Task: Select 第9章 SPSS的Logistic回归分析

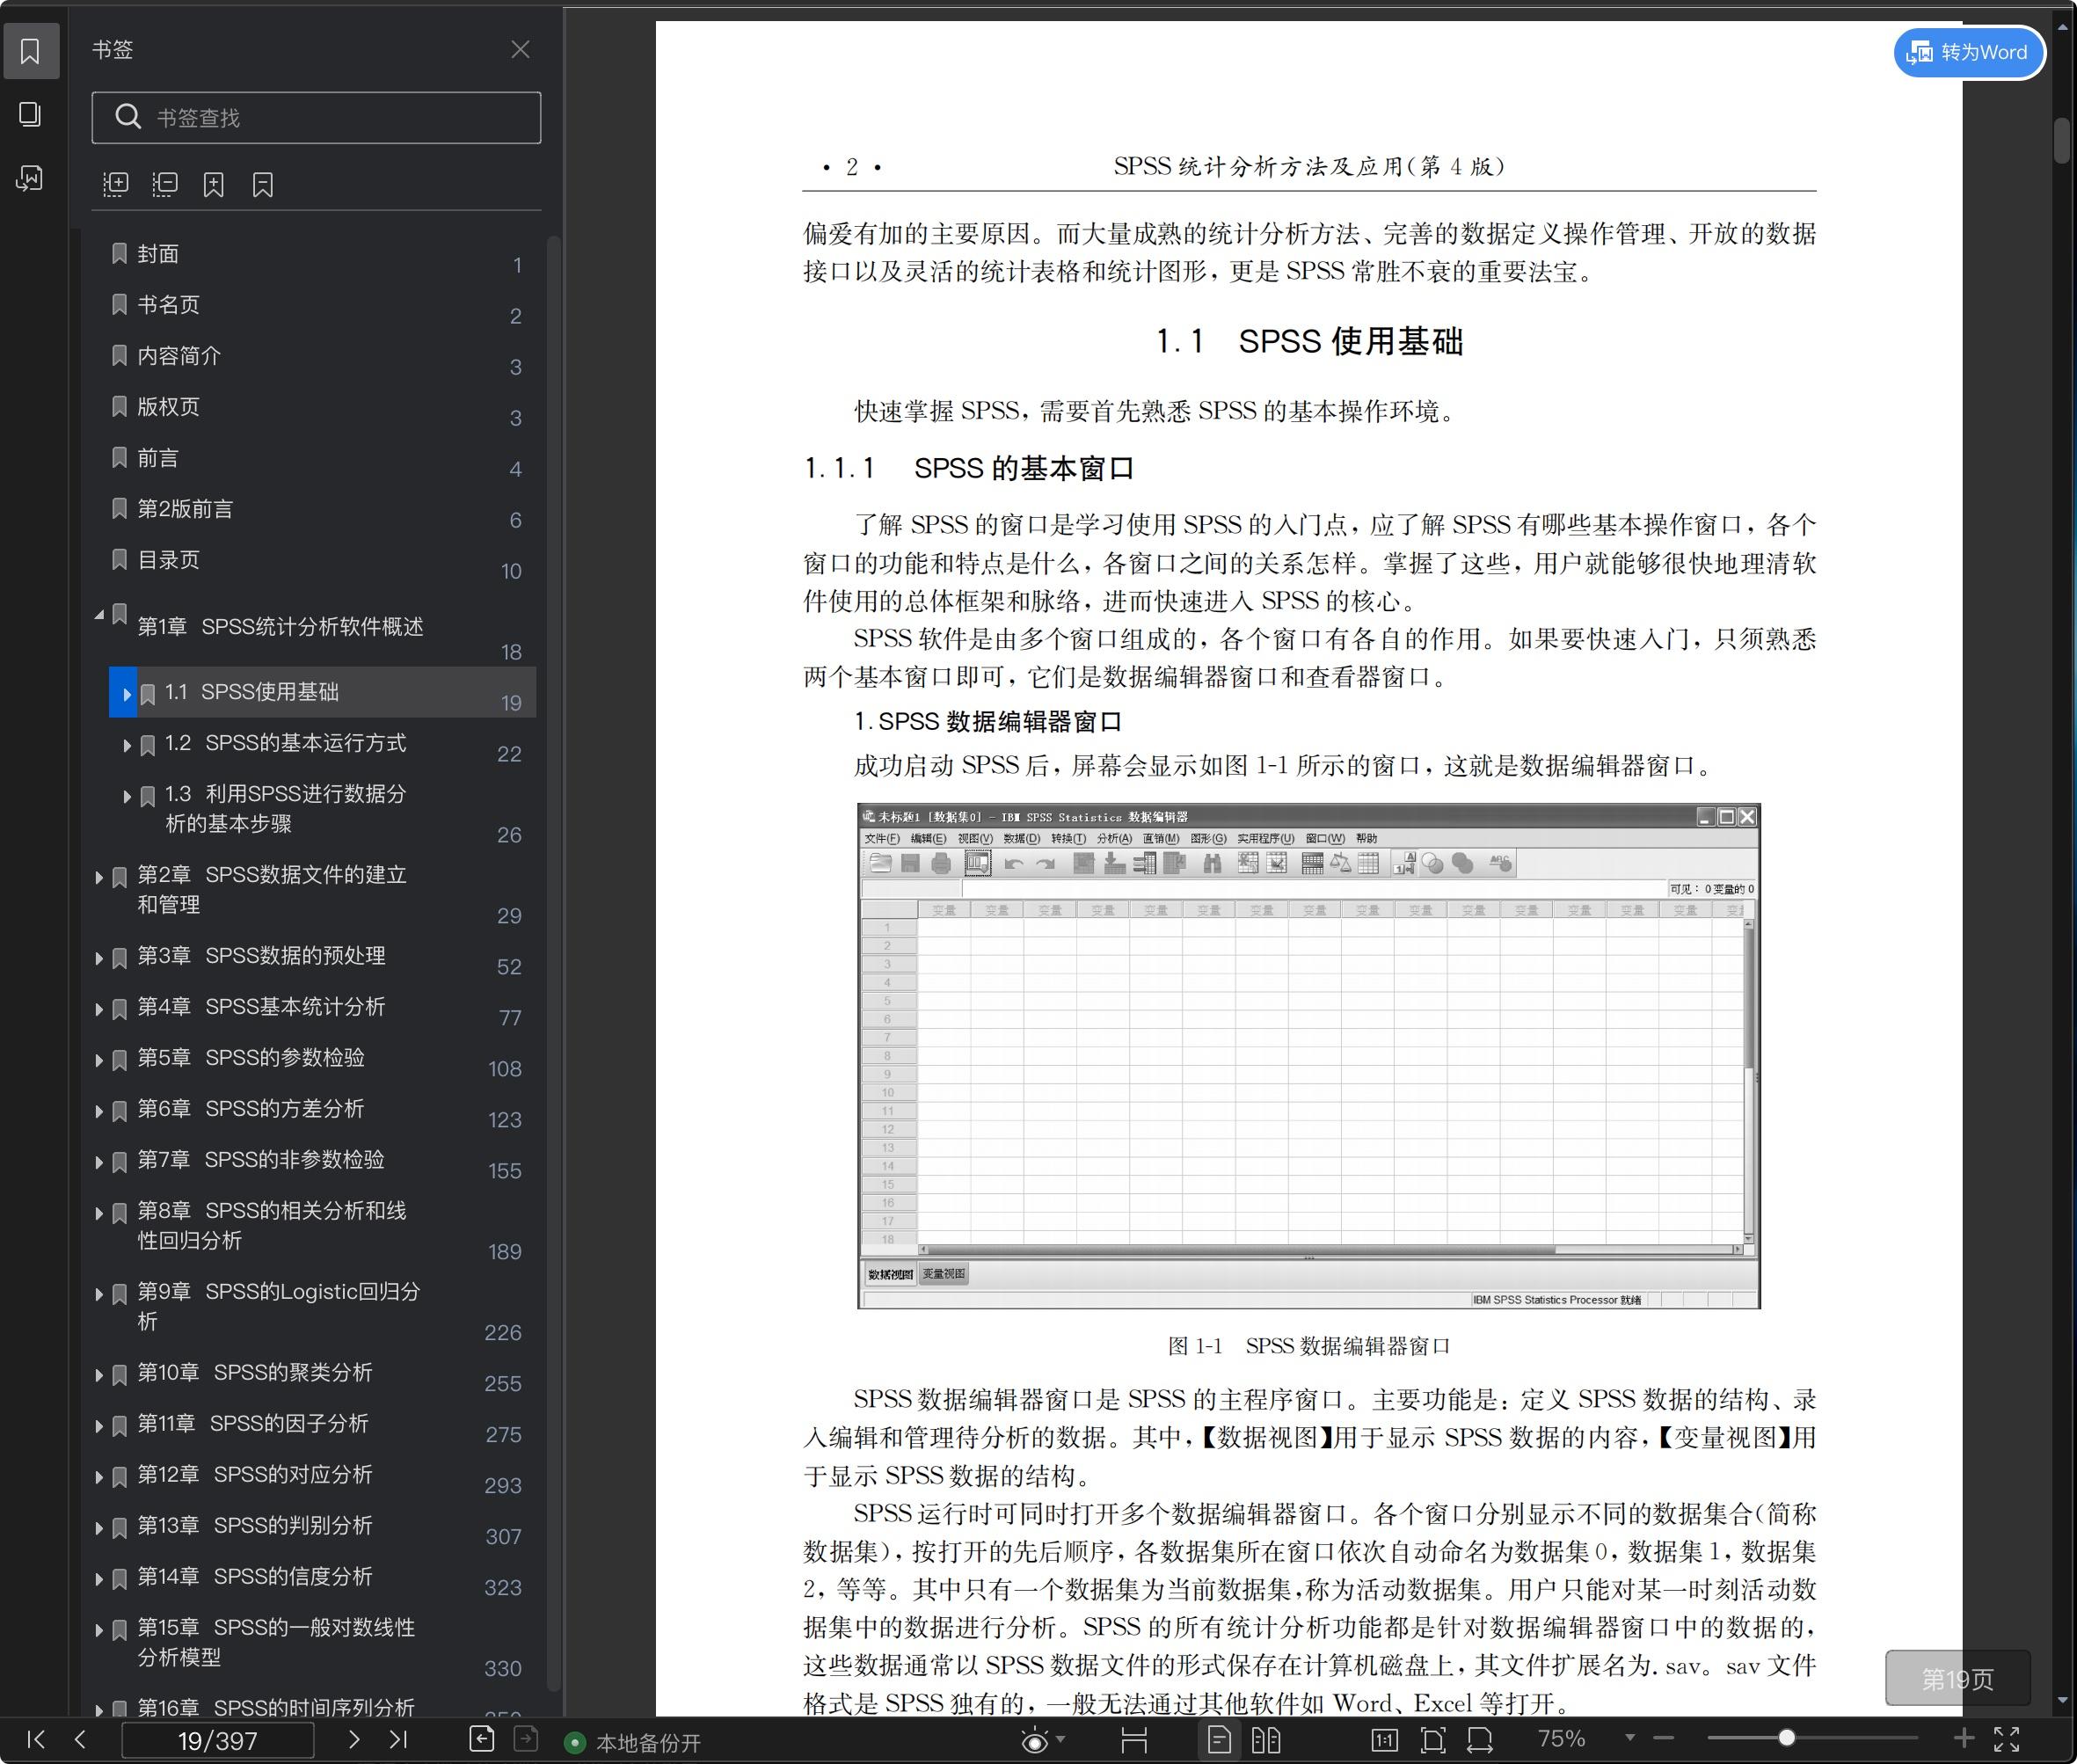Action: [279, 1306]
